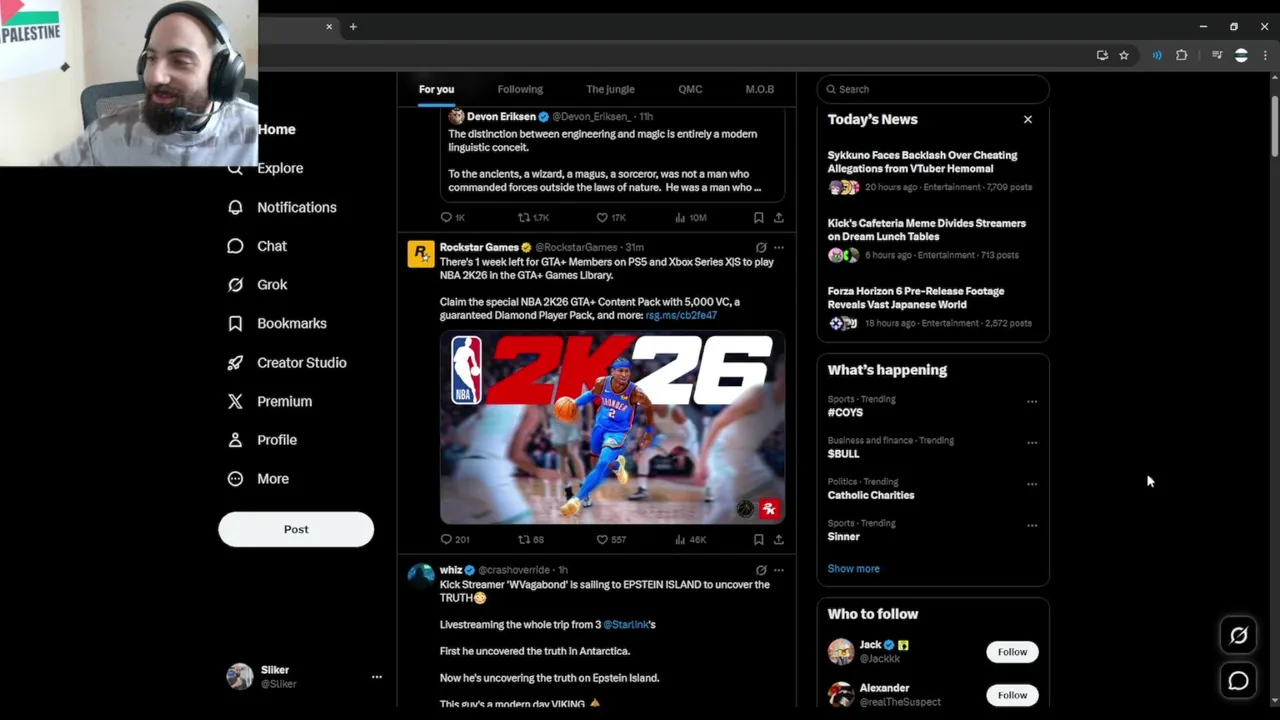Select #COYS trending topic
The height and width of the screenshot is (720, 1280).
845,412
